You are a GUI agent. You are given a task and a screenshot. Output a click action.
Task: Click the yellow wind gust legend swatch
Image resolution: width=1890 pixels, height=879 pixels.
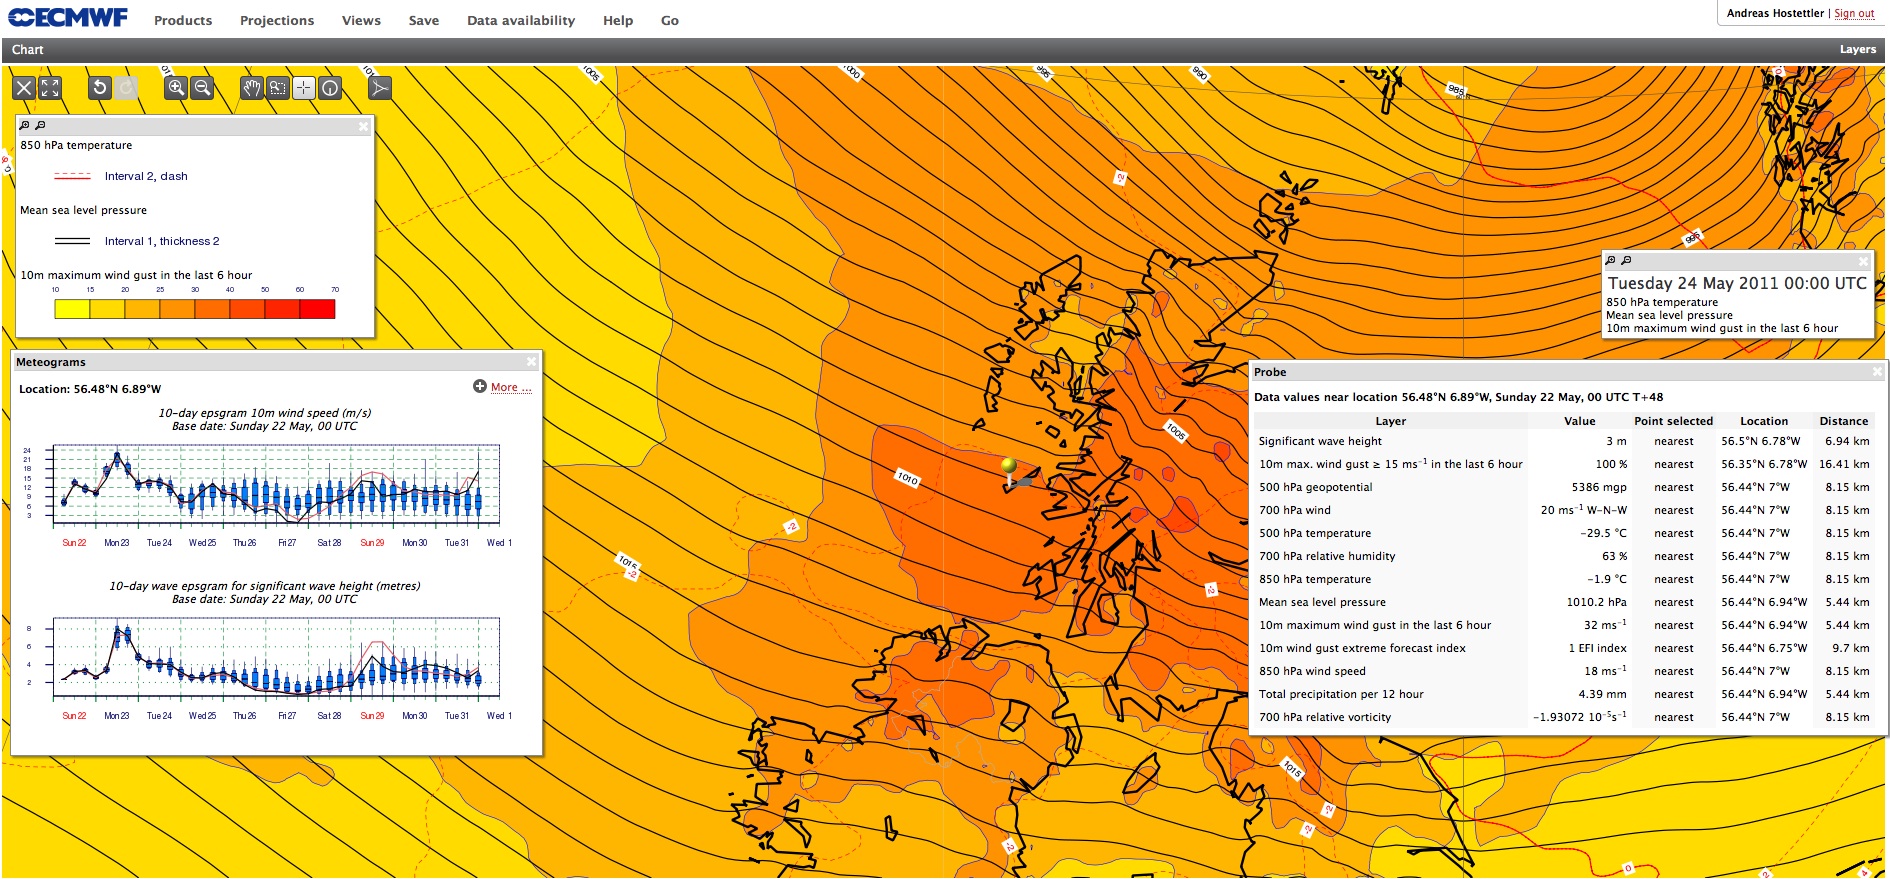(x=72, y=309)
